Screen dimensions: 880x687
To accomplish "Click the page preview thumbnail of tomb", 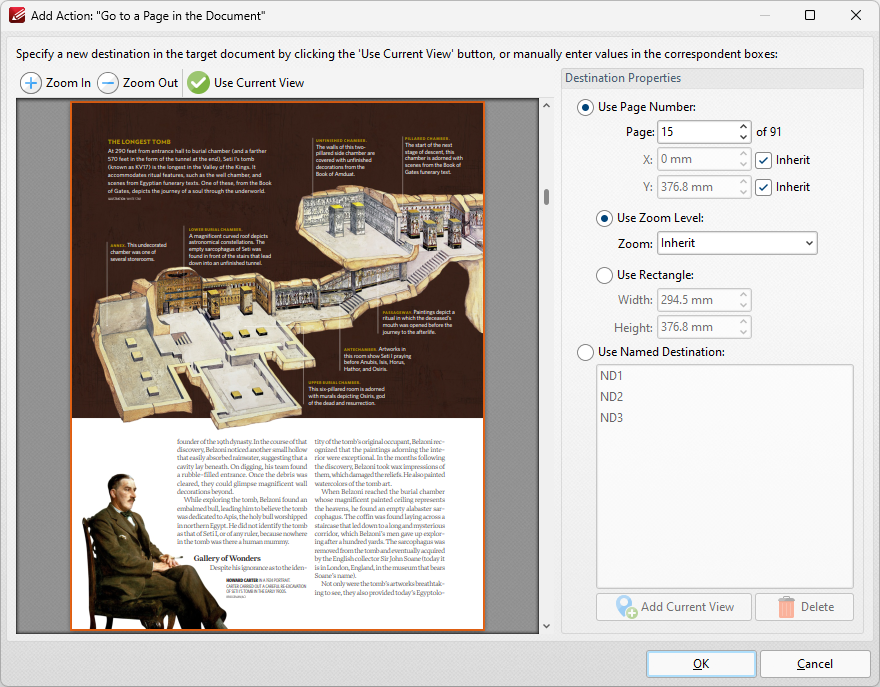I will (277, 366).
